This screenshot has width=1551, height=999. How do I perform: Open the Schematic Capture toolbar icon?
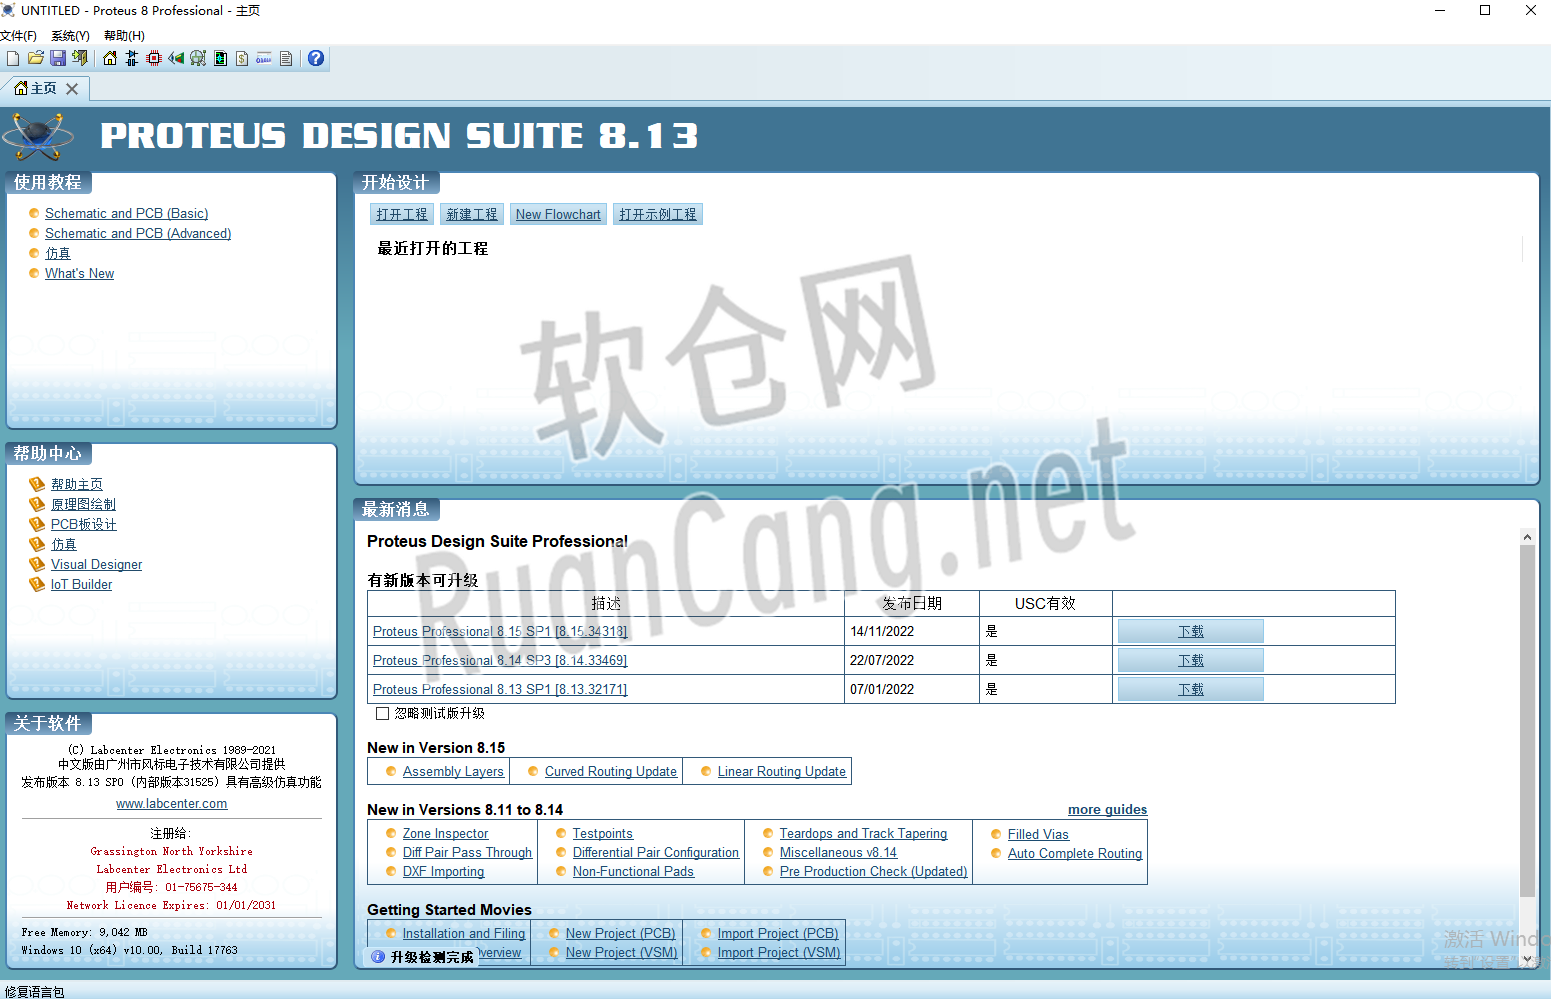point(132,58)
